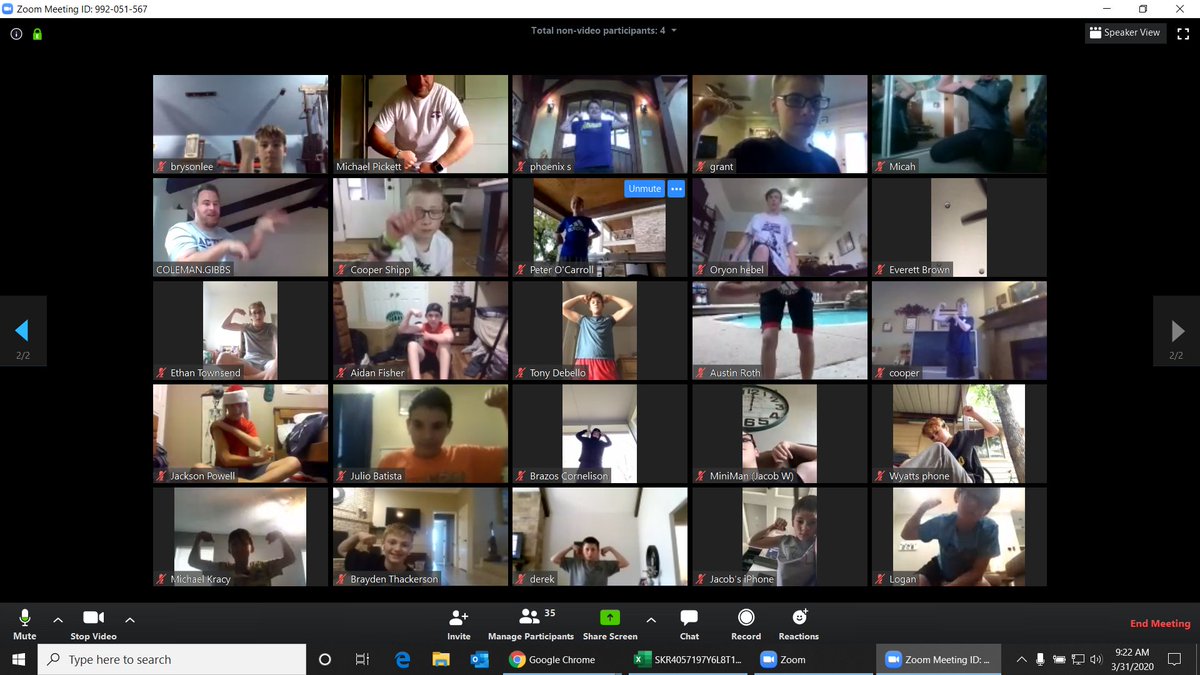Select MiniMan (Jacob W) video tile
1200x675 pixels.
coord(780,433)
